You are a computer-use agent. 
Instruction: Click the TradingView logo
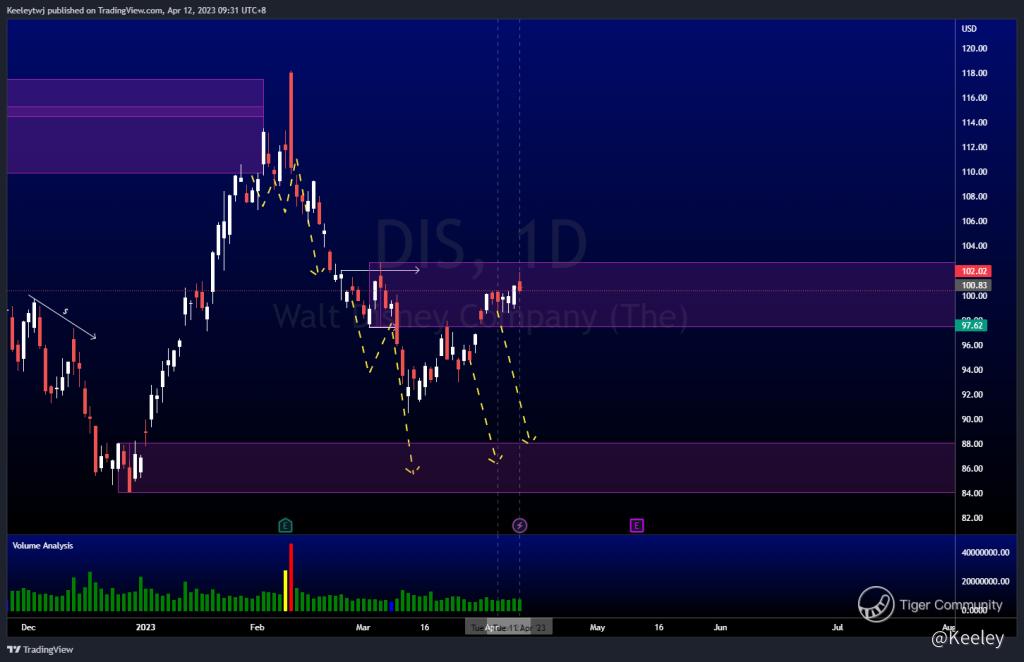(x=40, y=649)
